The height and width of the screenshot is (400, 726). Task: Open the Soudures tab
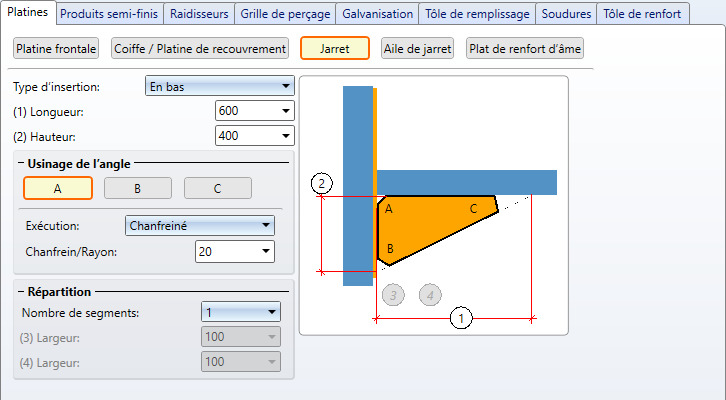566,13
